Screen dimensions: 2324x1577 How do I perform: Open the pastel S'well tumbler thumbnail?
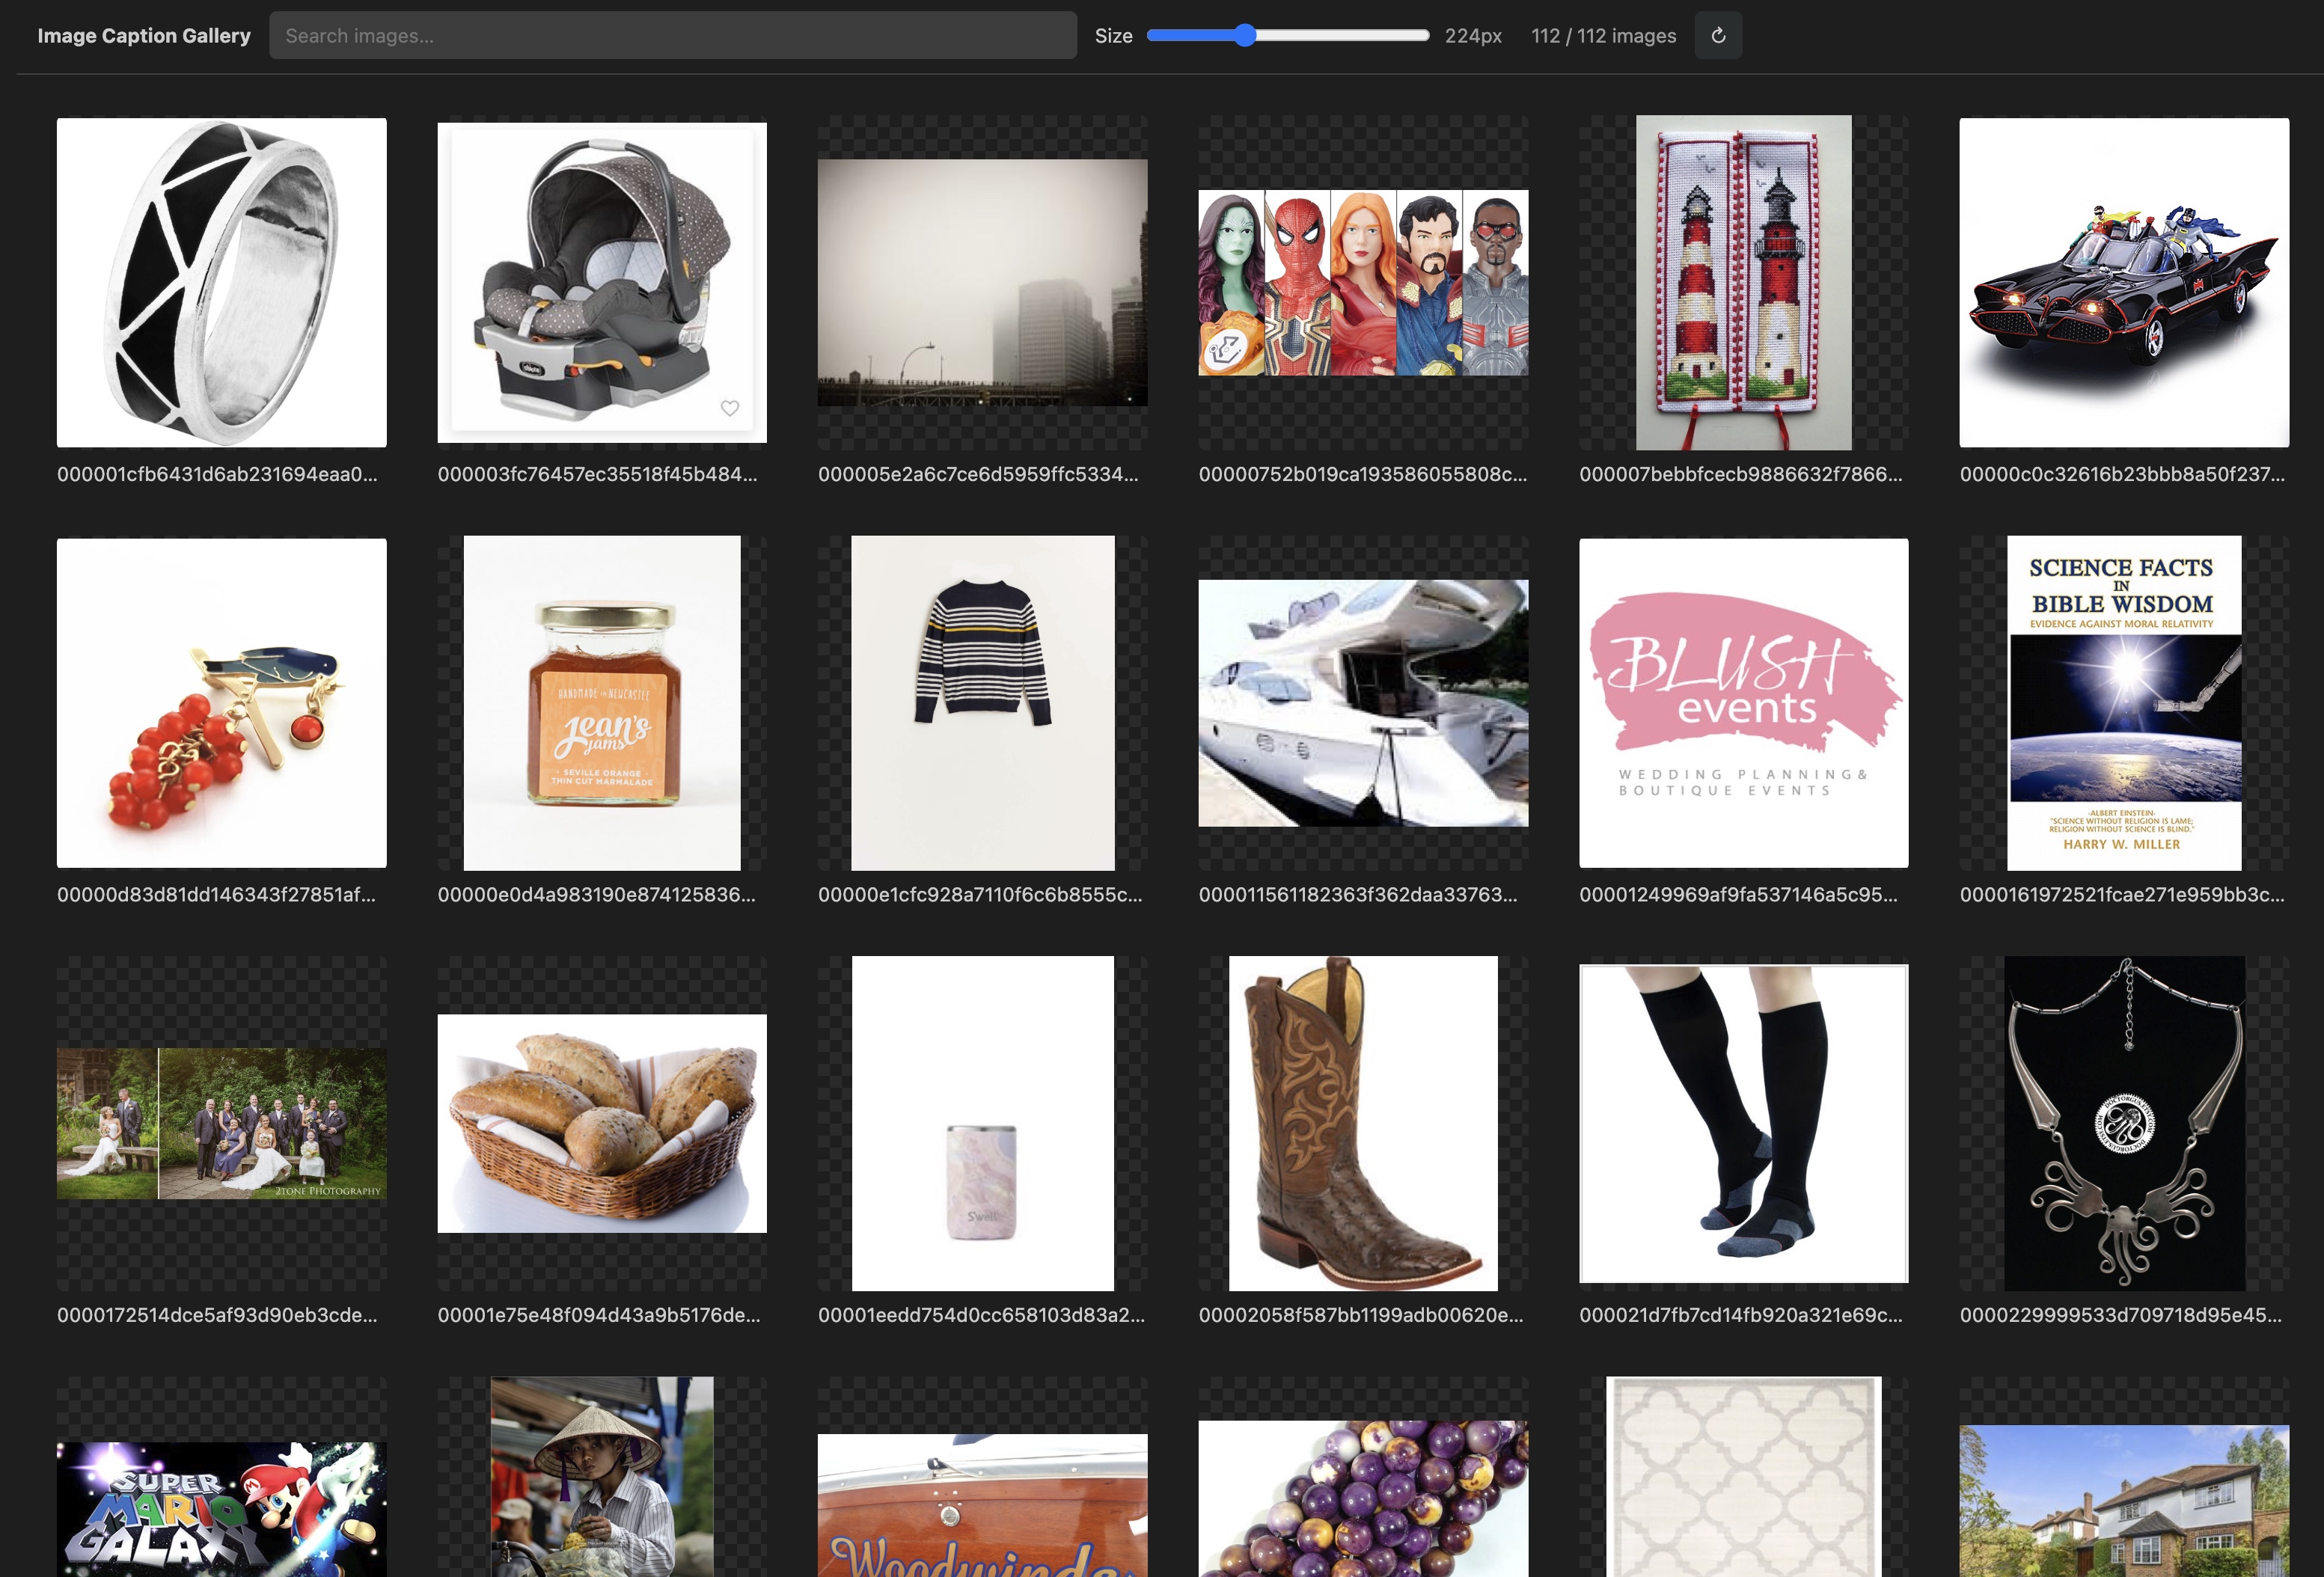(983, 1124)
